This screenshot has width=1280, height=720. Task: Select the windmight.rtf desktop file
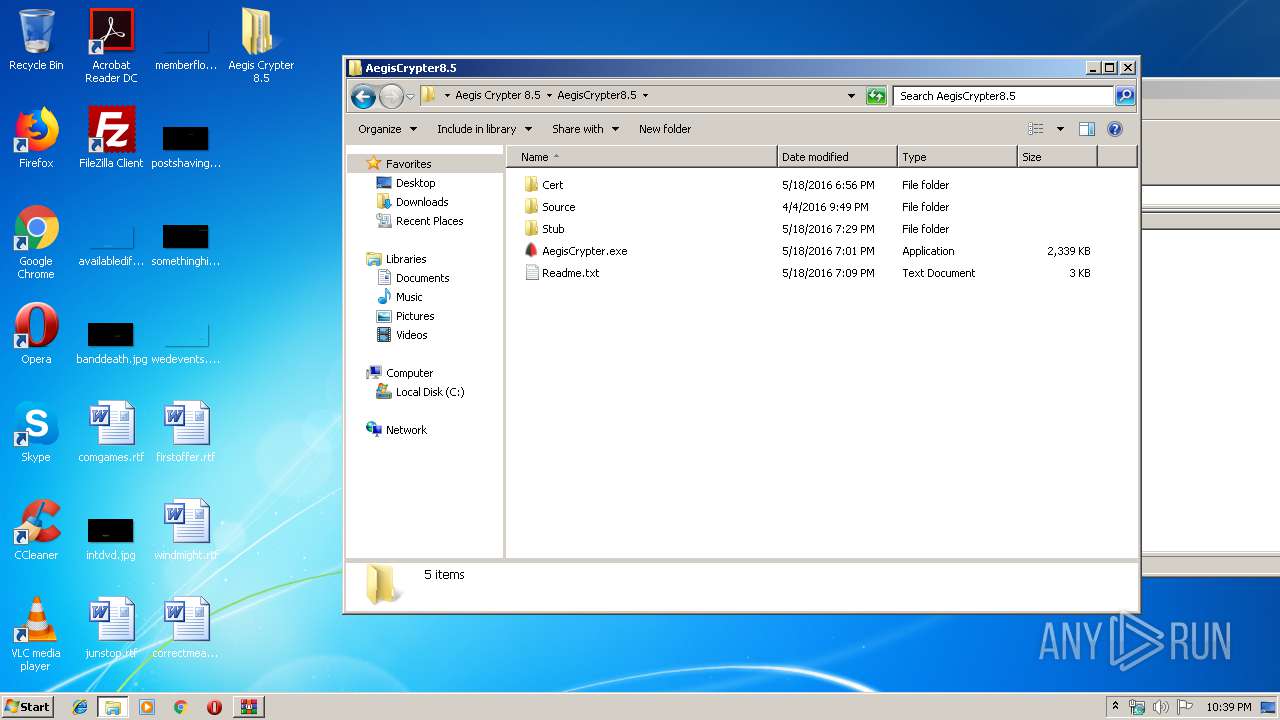(186, 530)
